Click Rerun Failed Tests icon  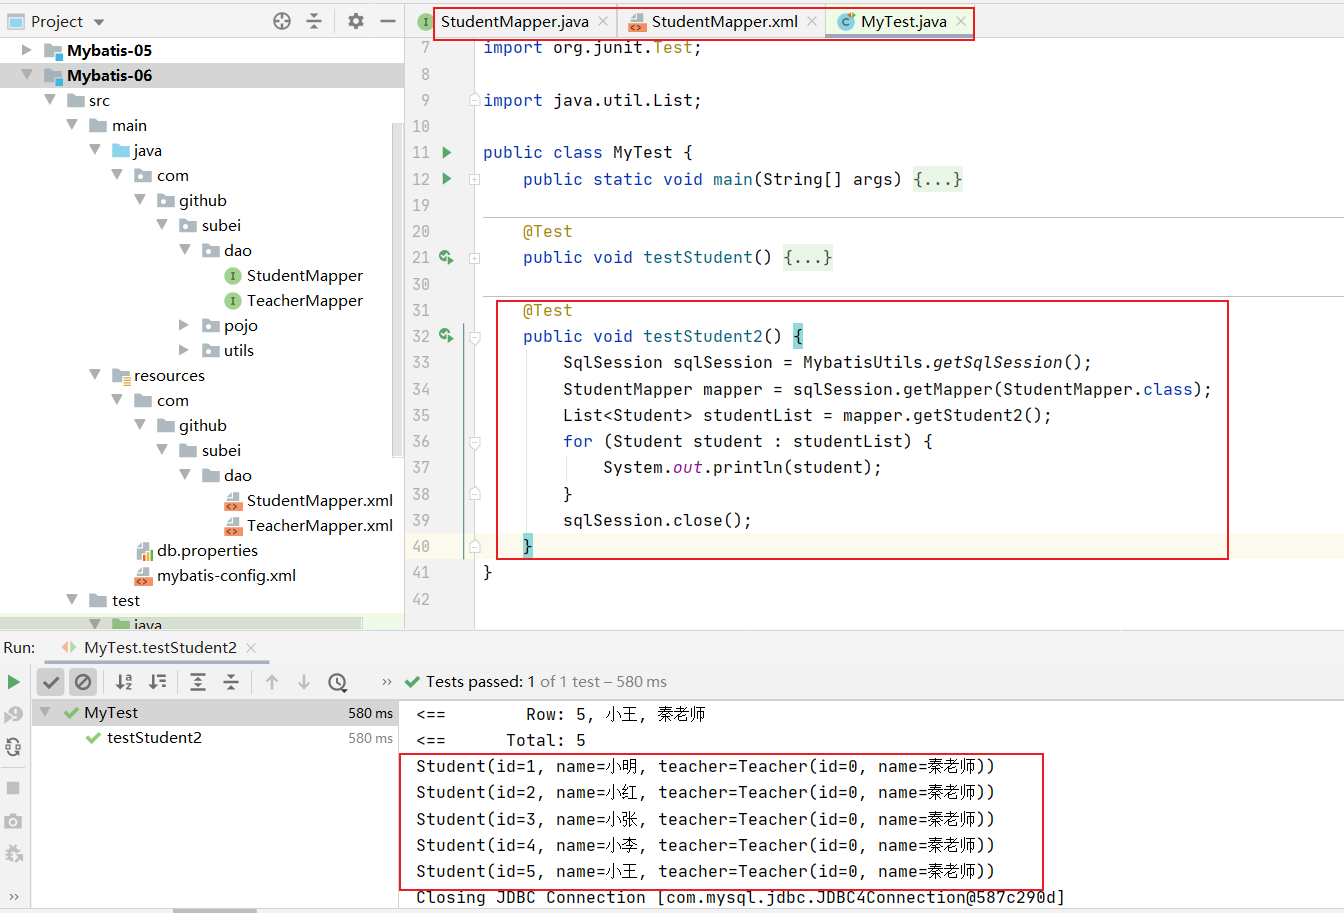coord(13,715)
